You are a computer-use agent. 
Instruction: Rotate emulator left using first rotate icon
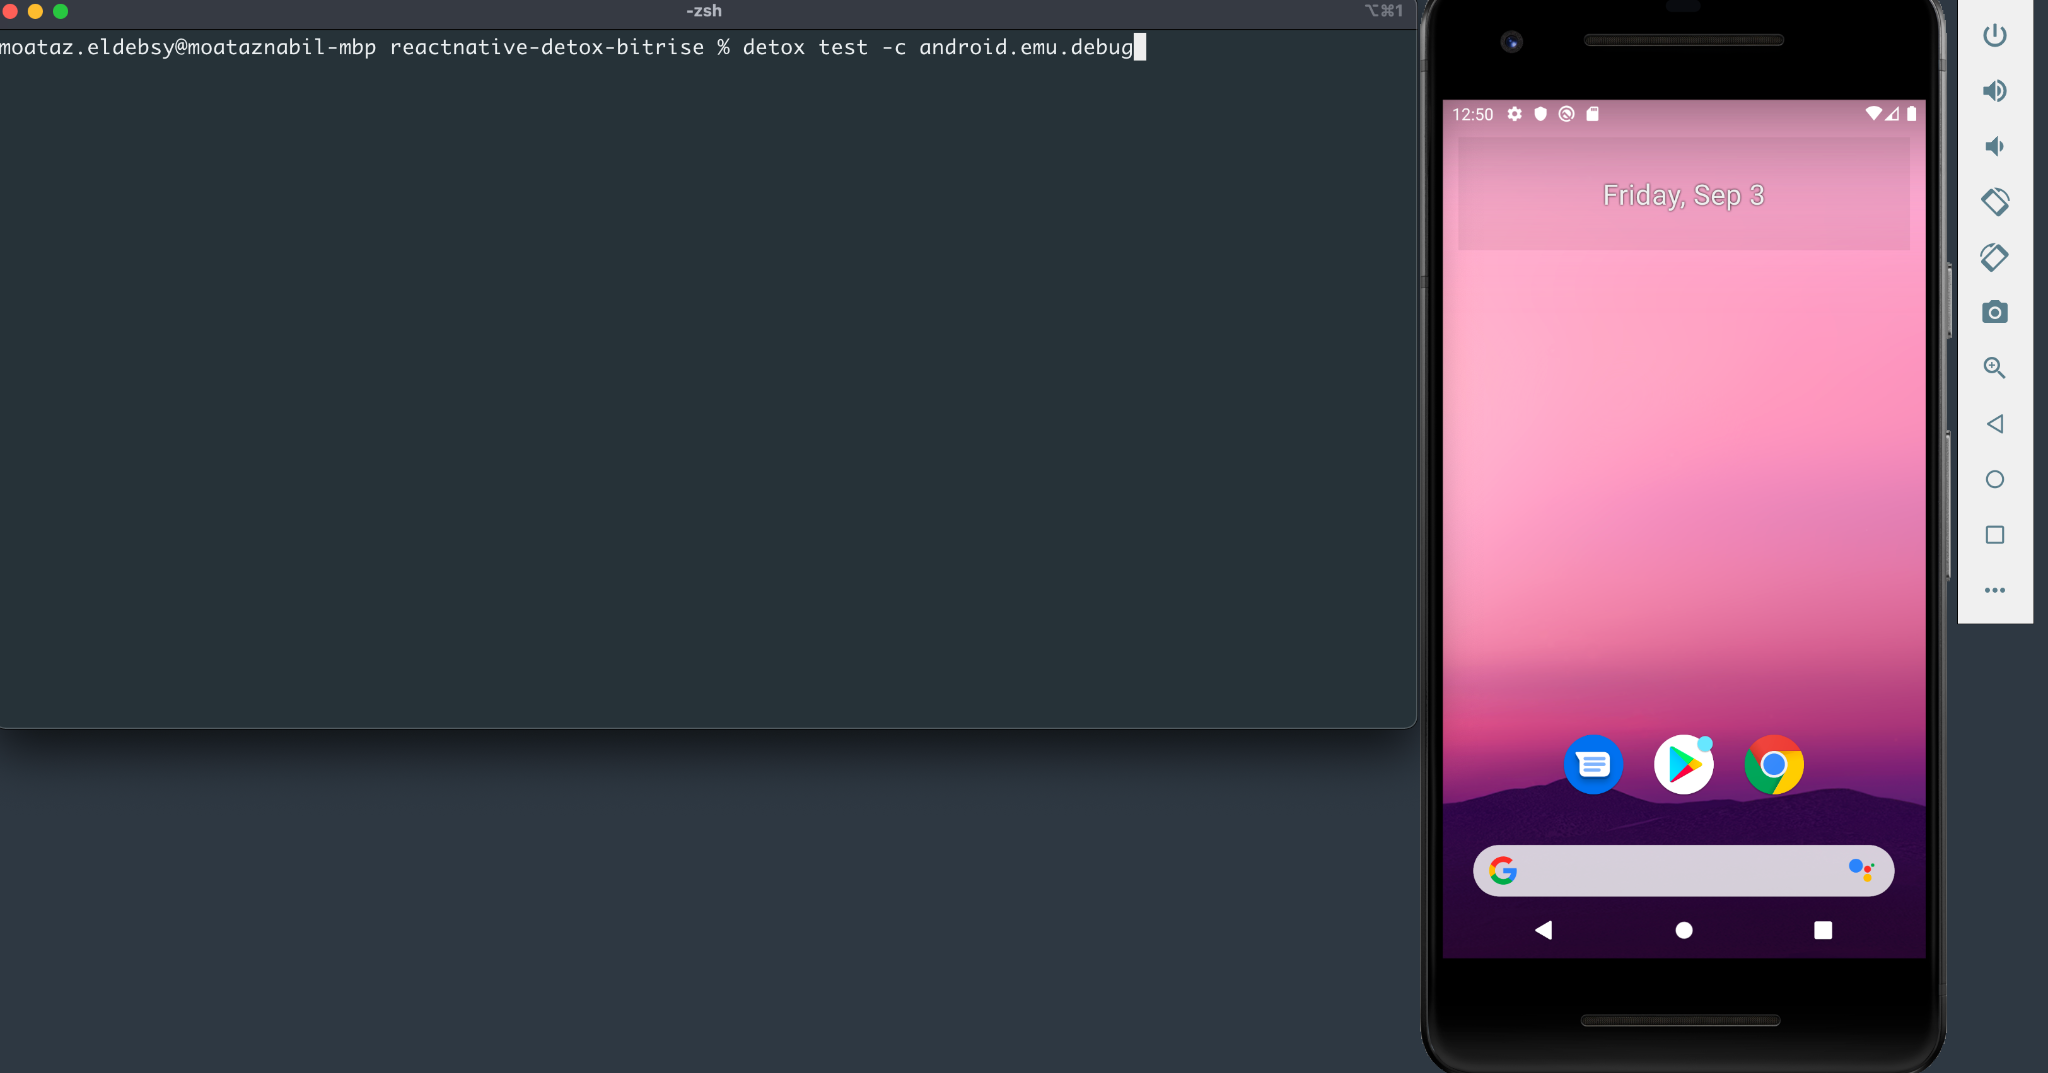(1995, 201)
